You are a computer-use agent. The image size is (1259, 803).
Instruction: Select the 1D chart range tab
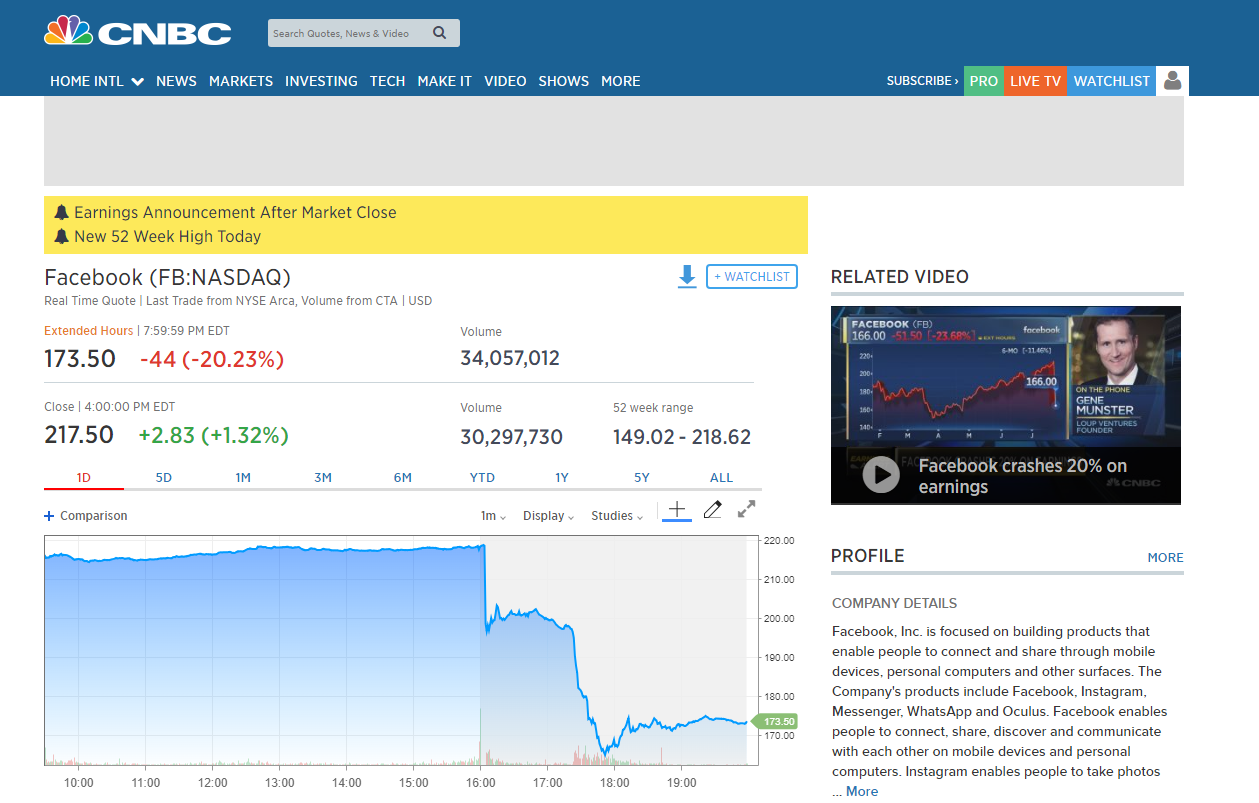[84, 478]
